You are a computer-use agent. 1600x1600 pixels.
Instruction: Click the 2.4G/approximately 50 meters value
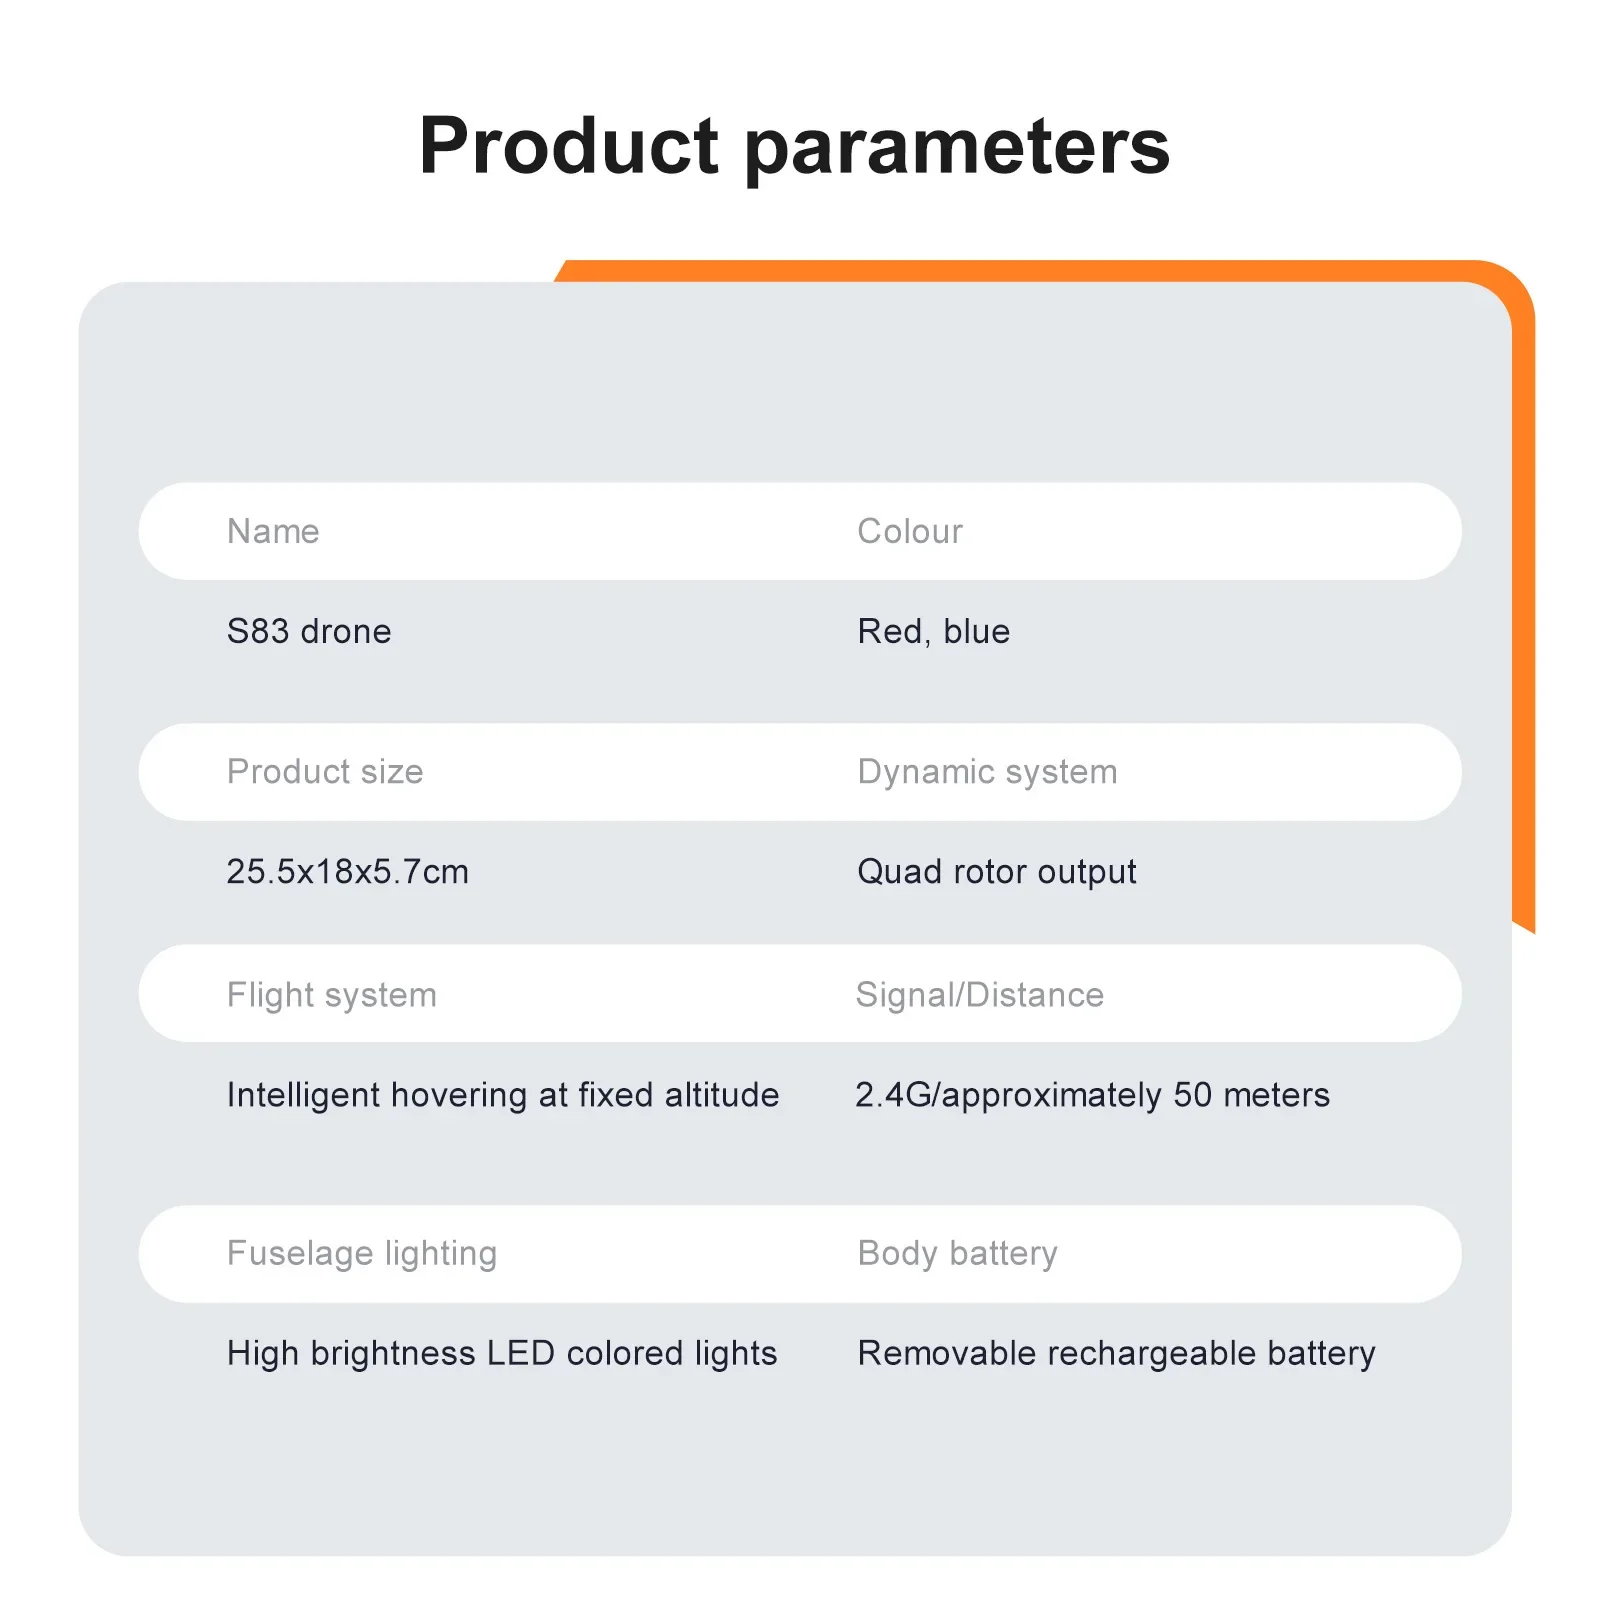point(1093,1095)
